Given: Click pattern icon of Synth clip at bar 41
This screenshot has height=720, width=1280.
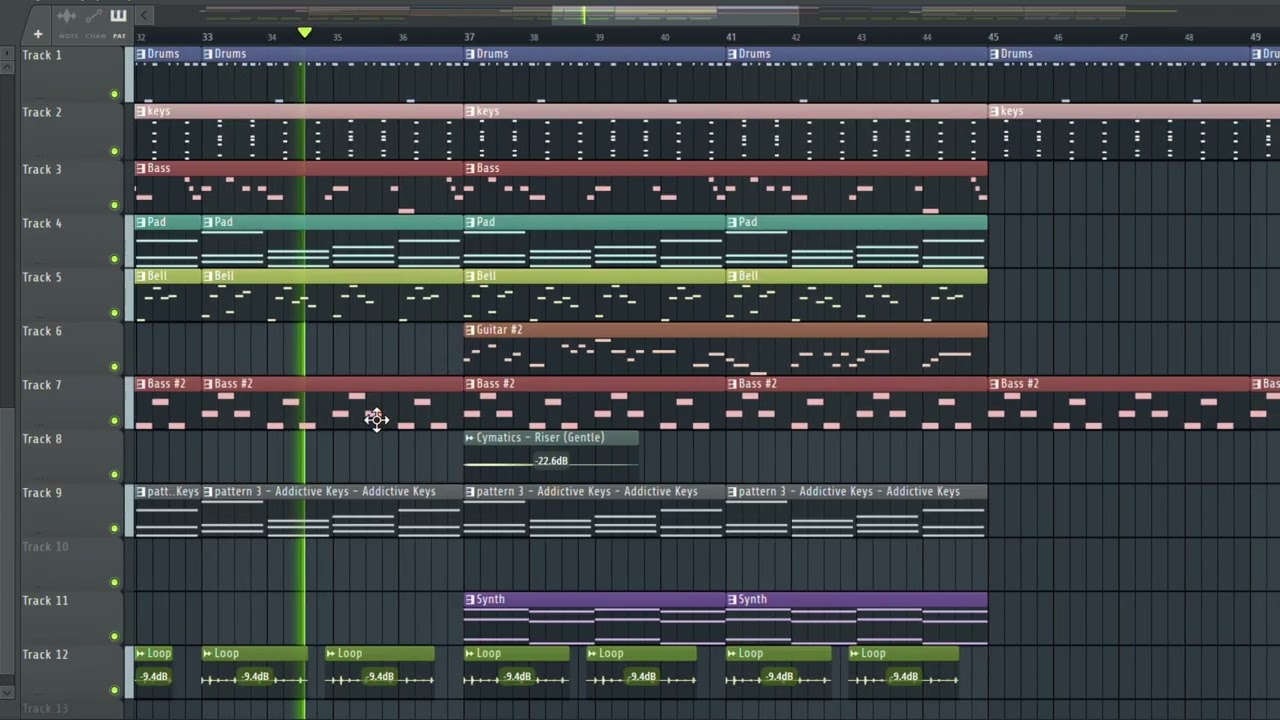Looking at the screenshot, I should [732, 600].
